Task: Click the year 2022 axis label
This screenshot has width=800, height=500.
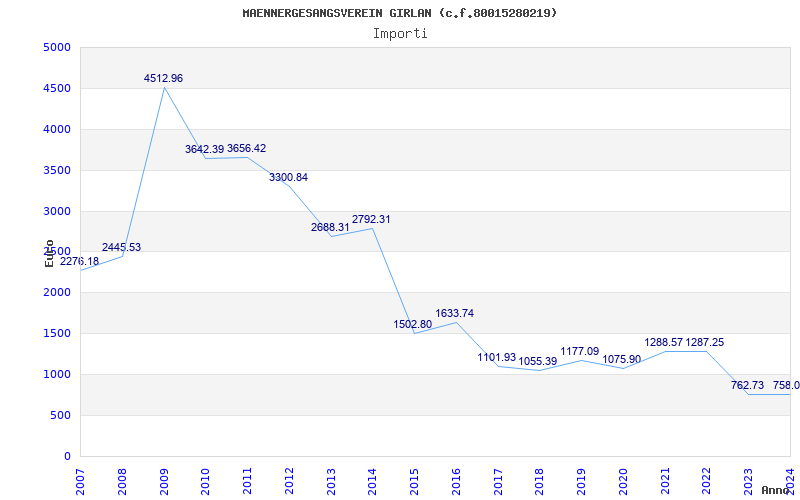Action: 707,481
